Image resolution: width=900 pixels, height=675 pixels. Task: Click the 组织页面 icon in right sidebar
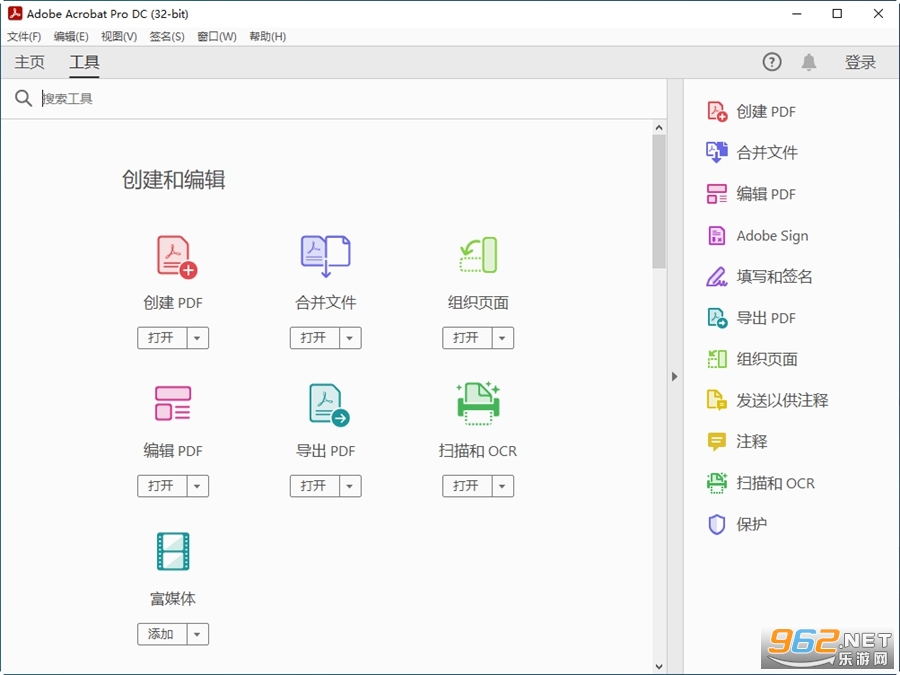[x=717, y=359]
